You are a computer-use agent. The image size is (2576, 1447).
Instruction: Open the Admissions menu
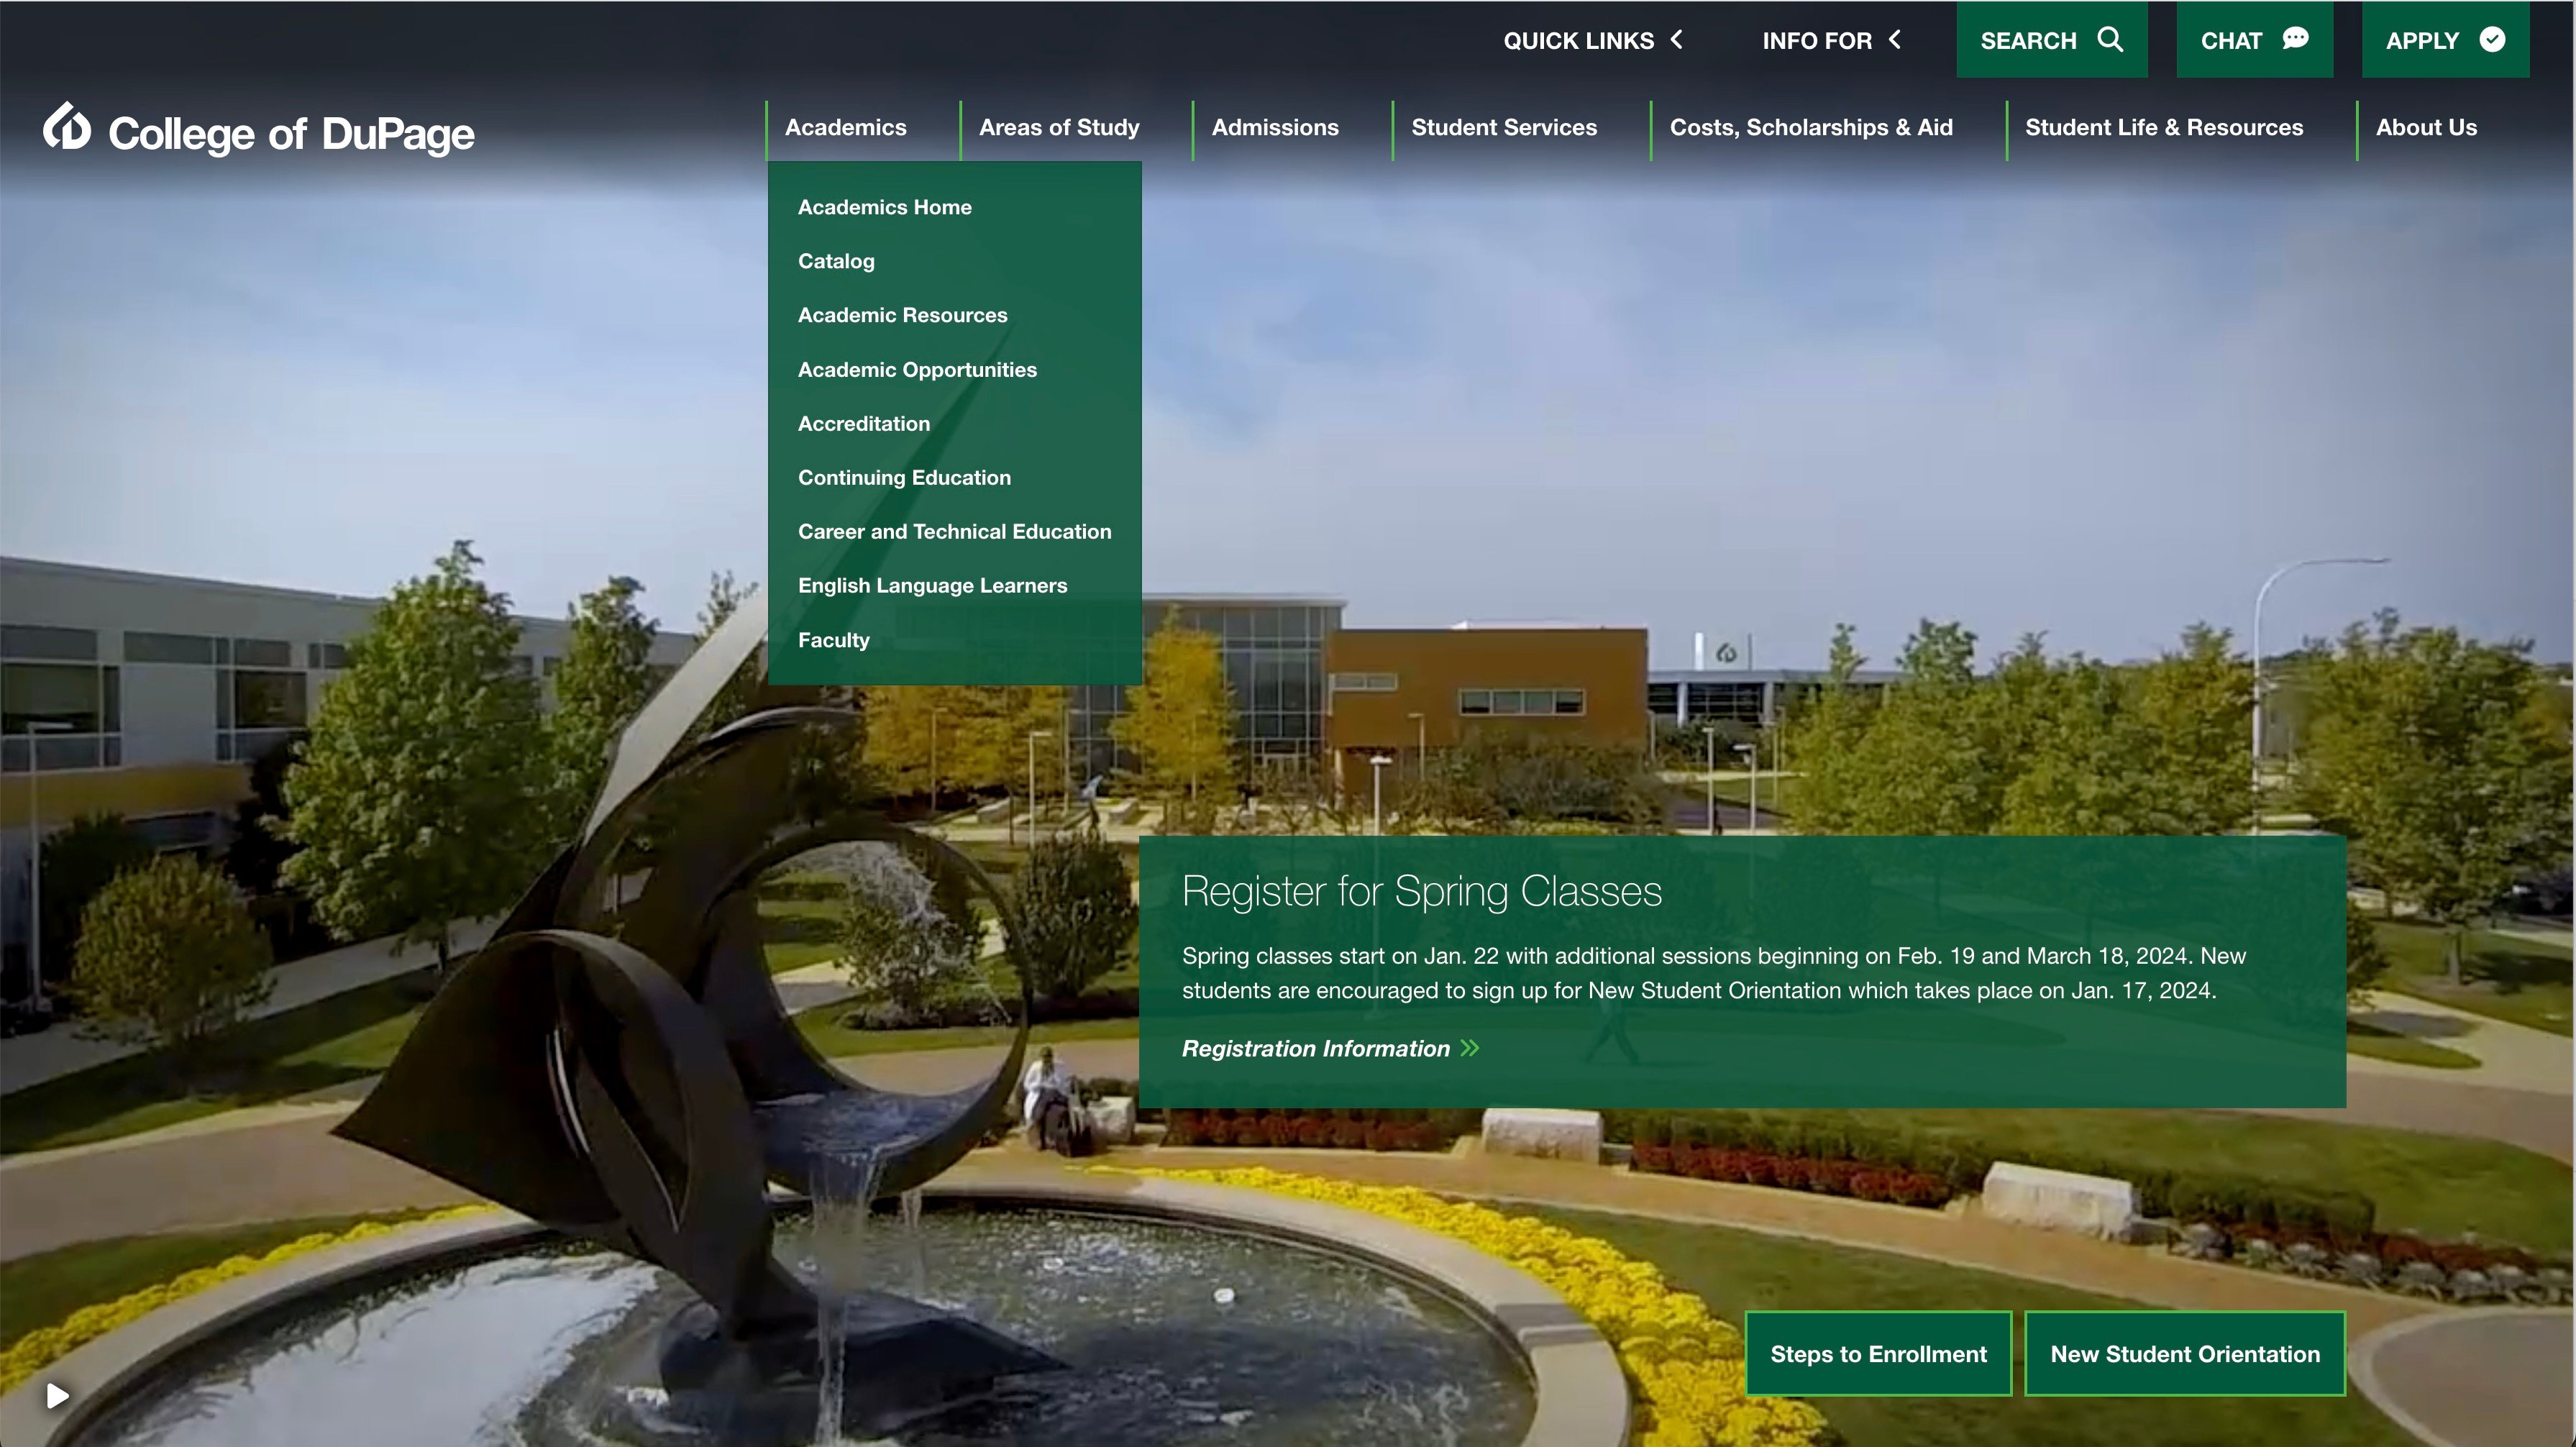click(1275, 128)
